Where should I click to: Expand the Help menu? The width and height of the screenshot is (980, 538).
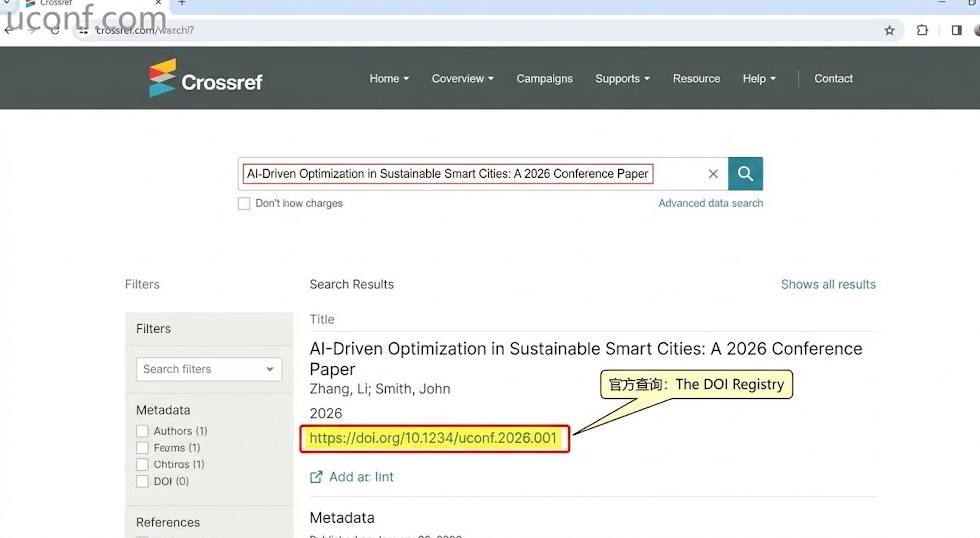[759, 79]
